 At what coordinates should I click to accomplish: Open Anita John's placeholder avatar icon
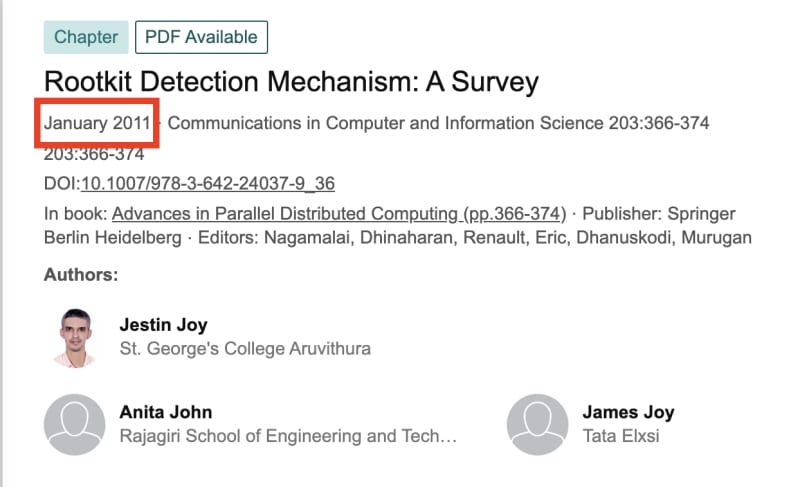[x=74, y=424]
